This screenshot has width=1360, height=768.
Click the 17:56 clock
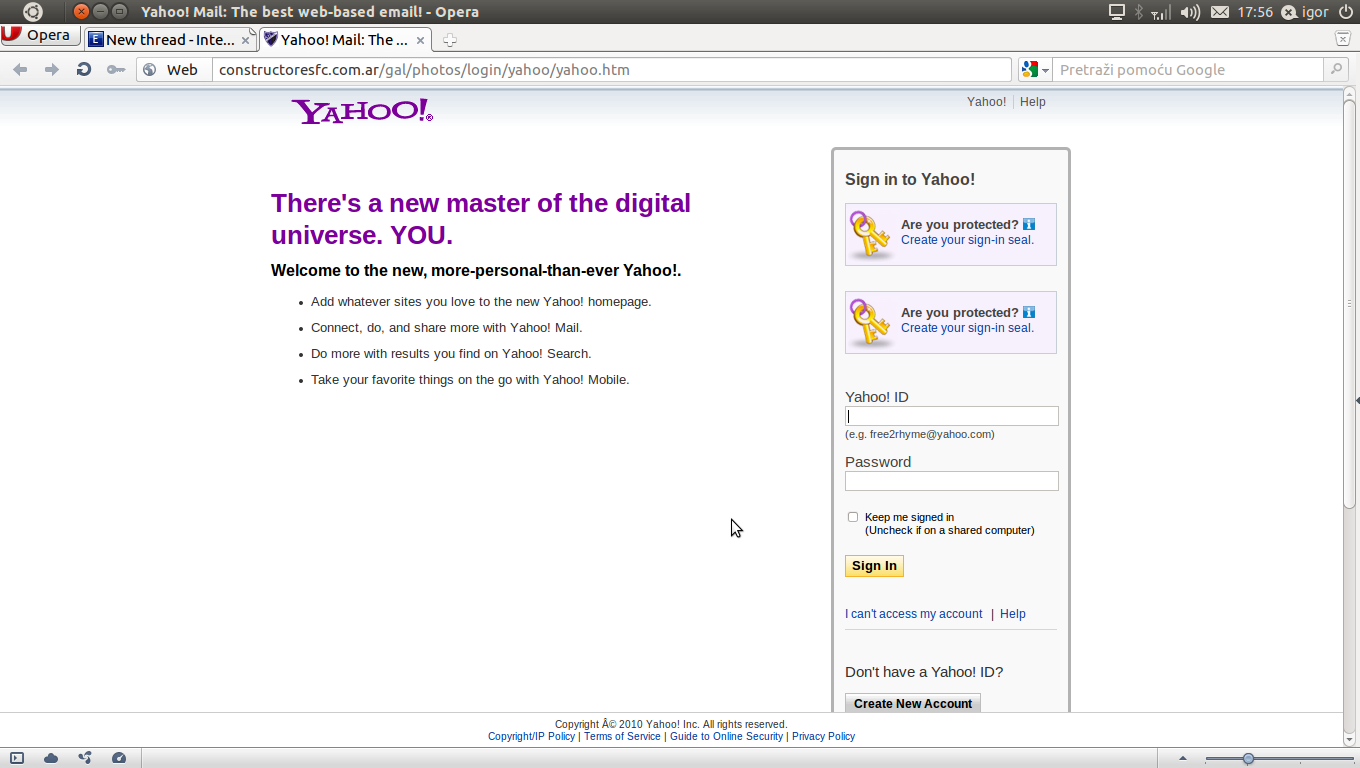click(1255, 12)
